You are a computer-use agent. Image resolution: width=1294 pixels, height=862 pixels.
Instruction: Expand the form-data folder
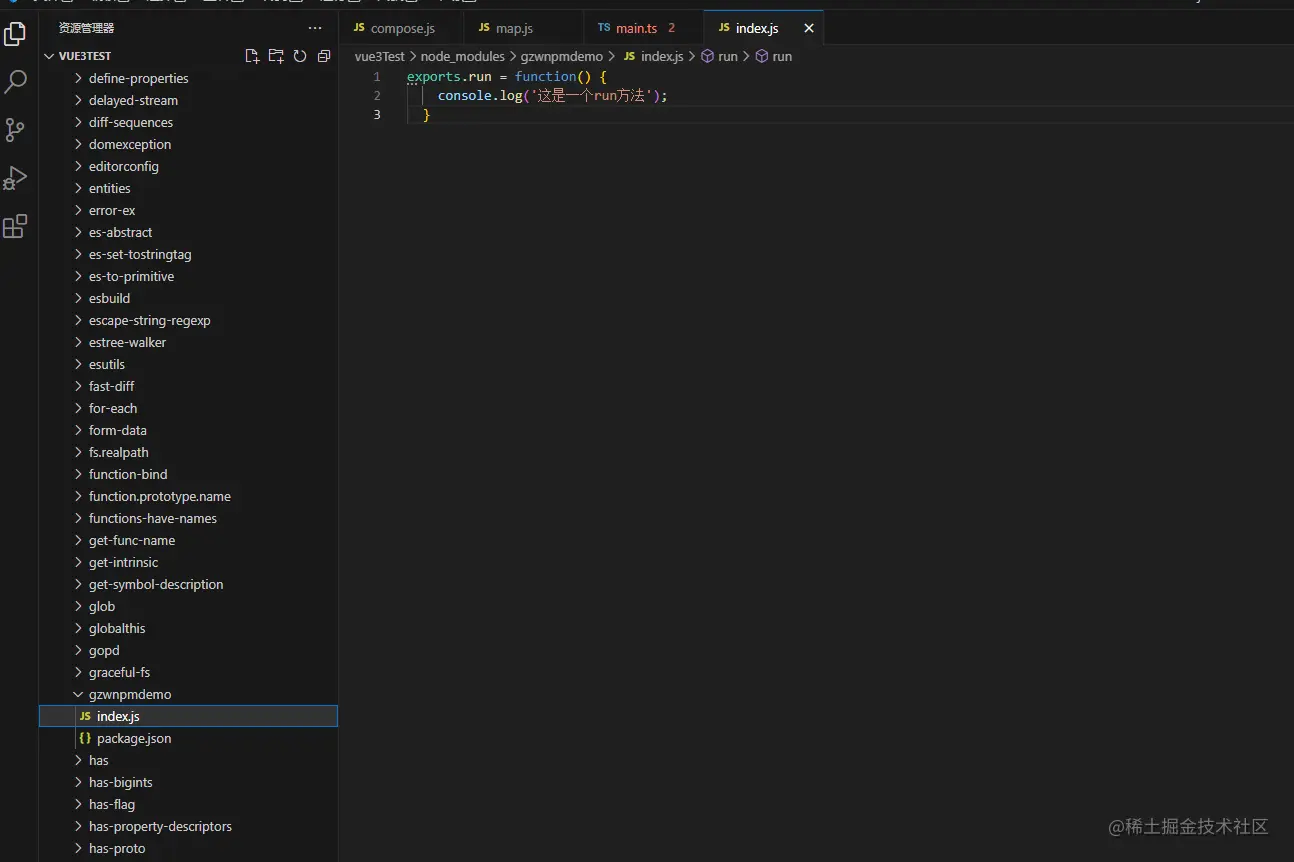pos(188,430)
